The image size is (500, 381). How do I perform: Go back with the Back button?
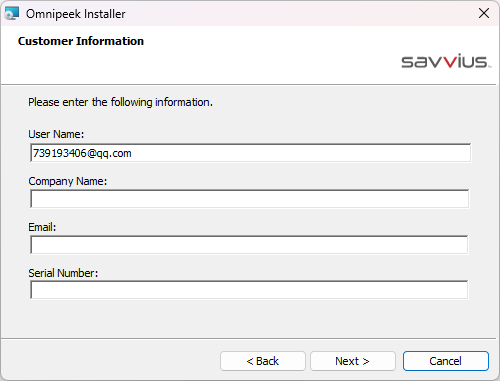[263, 361]
